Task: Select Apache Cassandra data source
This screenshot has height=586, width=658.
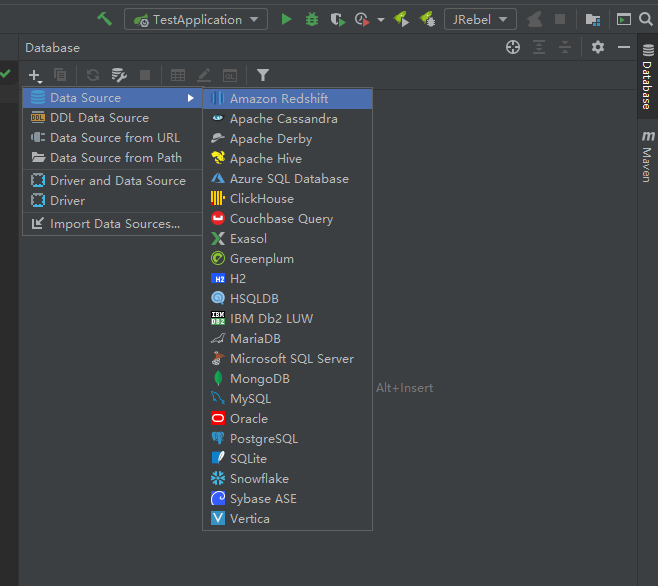Action: click(x=287, y=119)
